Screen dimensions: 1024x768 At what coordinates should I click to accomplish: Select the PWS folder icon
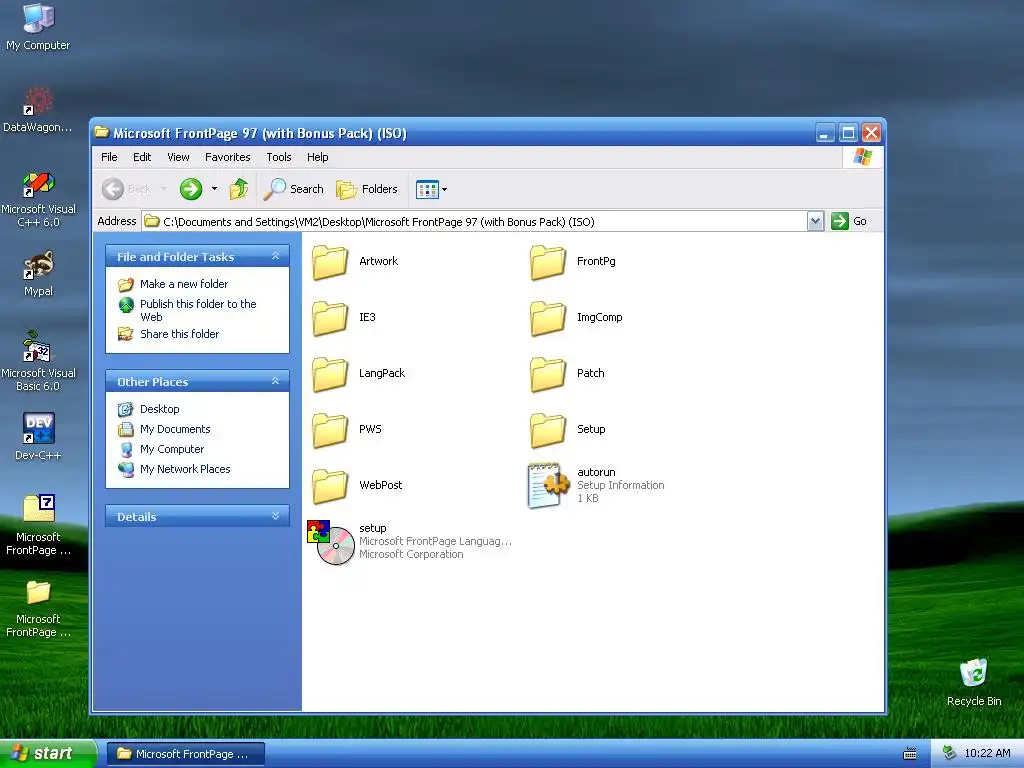coord(330,430)
